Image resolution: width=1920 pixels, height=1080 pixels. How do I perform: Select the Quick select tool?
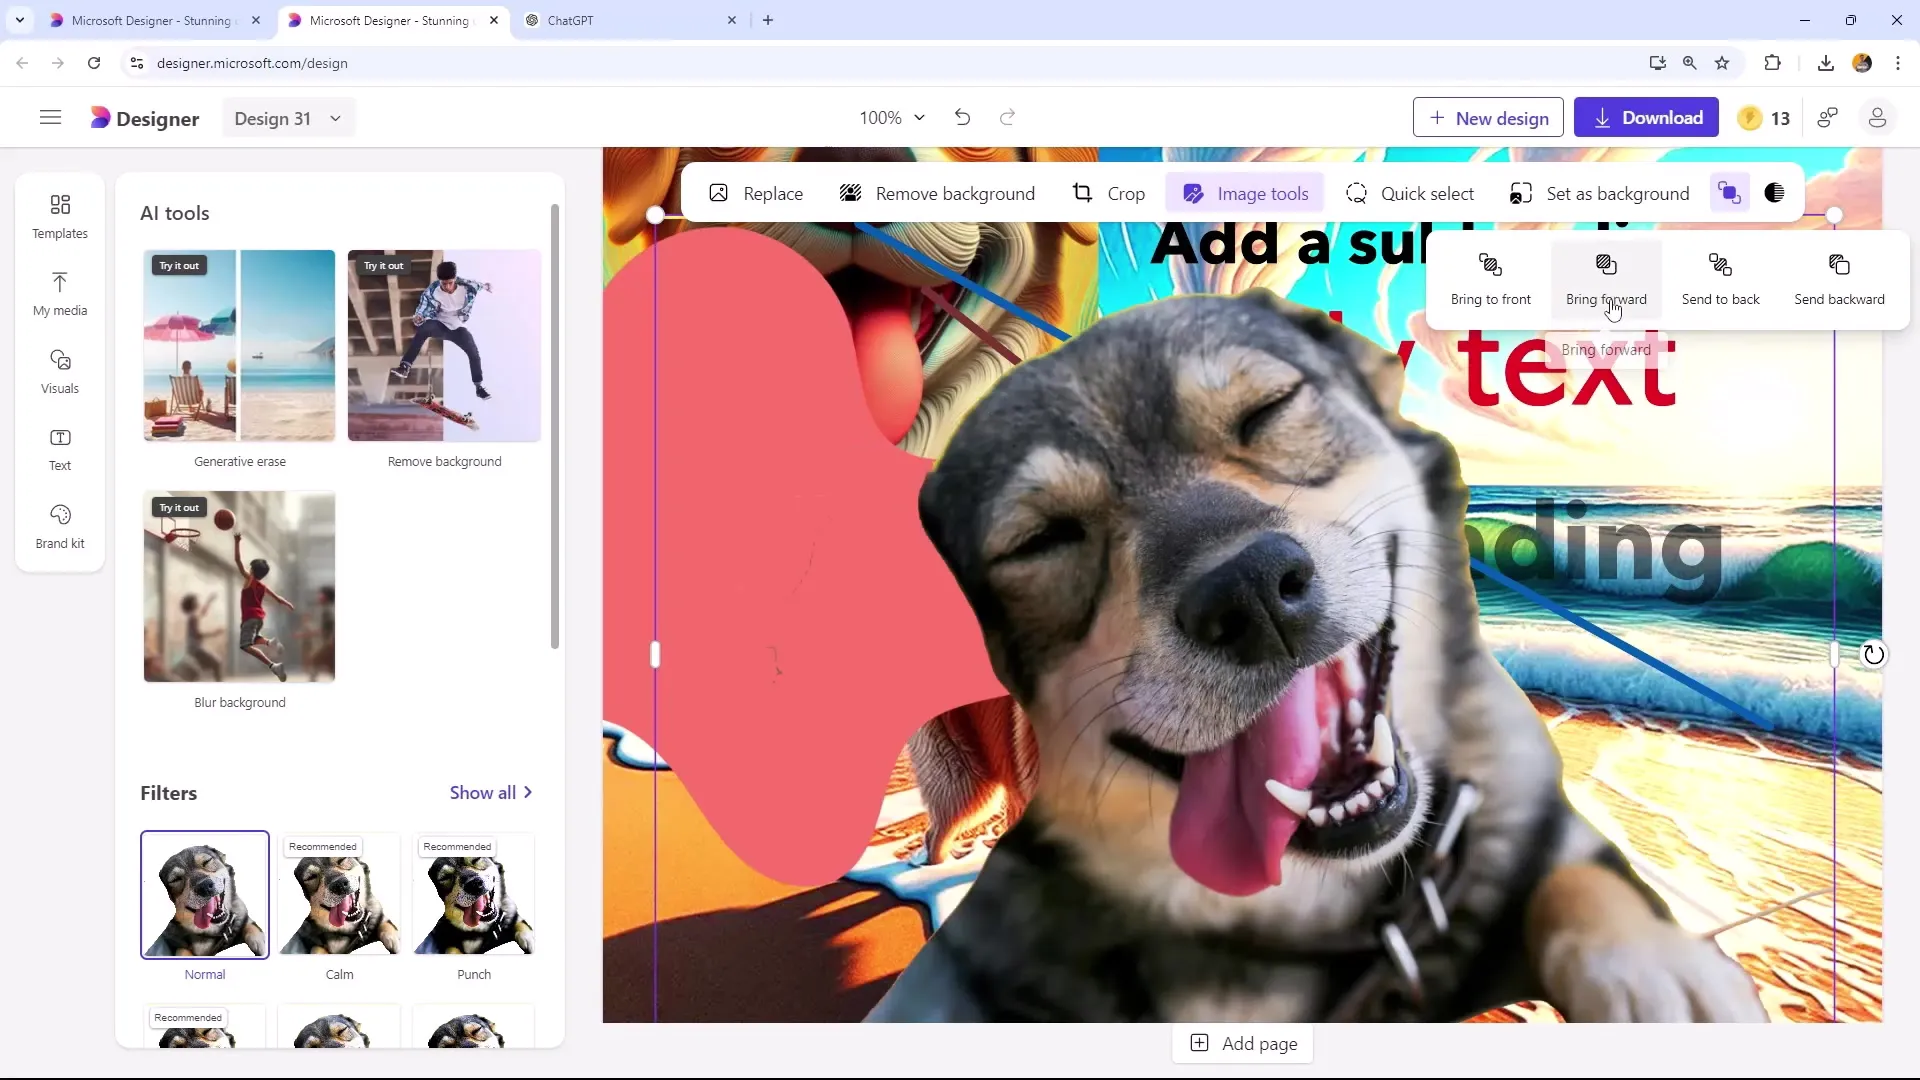click(x=1410, y=194)
